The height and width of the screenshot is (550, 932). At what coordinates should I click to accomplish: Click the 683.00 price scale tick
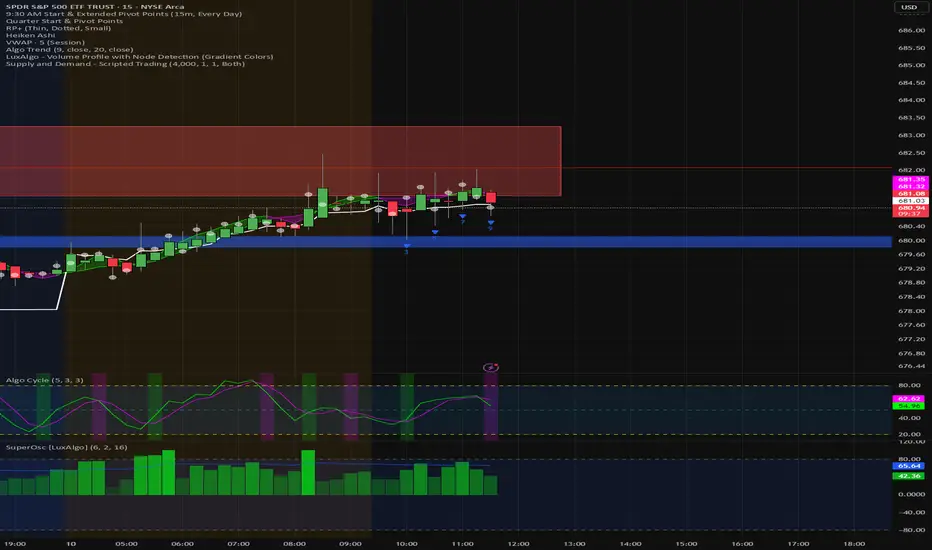click(x=911, y=135)
